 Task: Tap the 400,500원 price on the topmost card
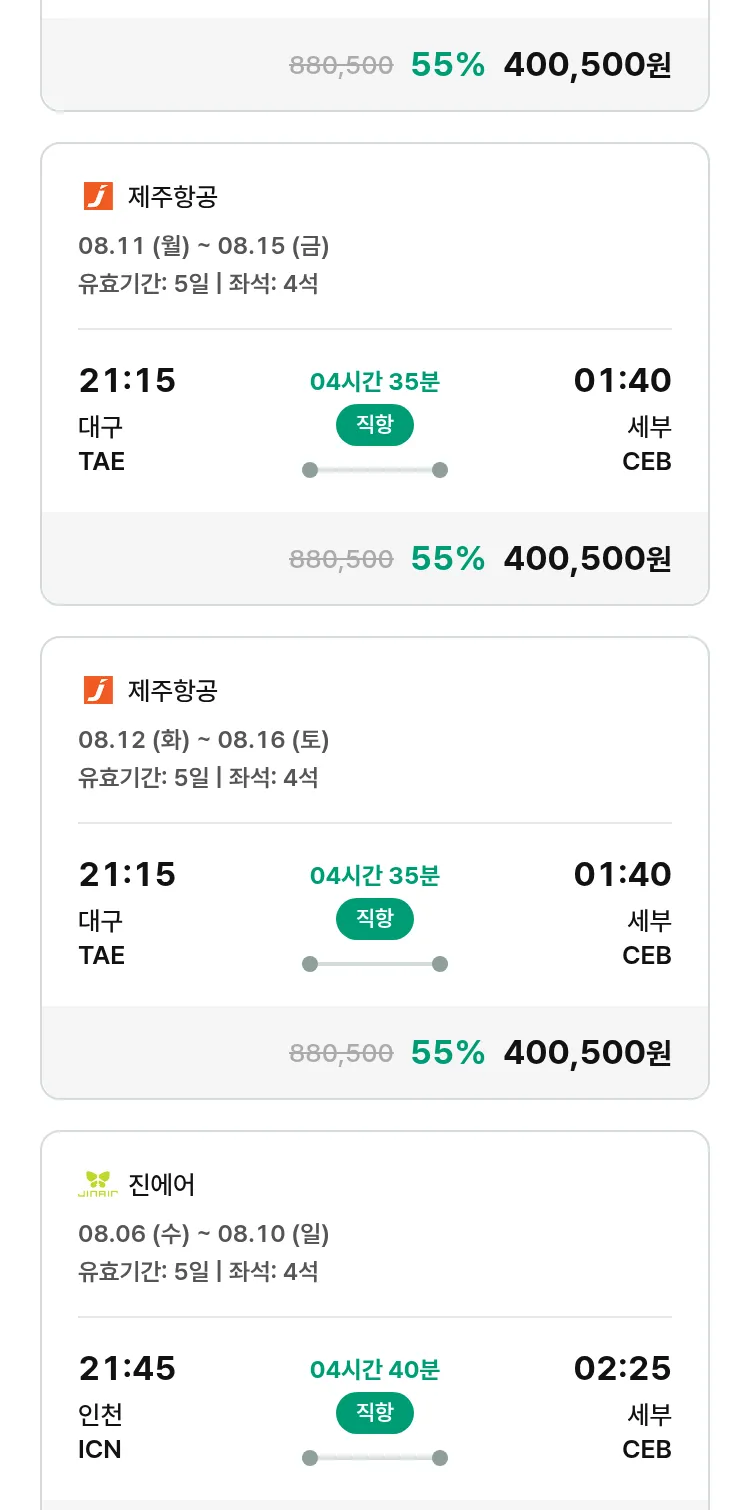tap(587, 65)
